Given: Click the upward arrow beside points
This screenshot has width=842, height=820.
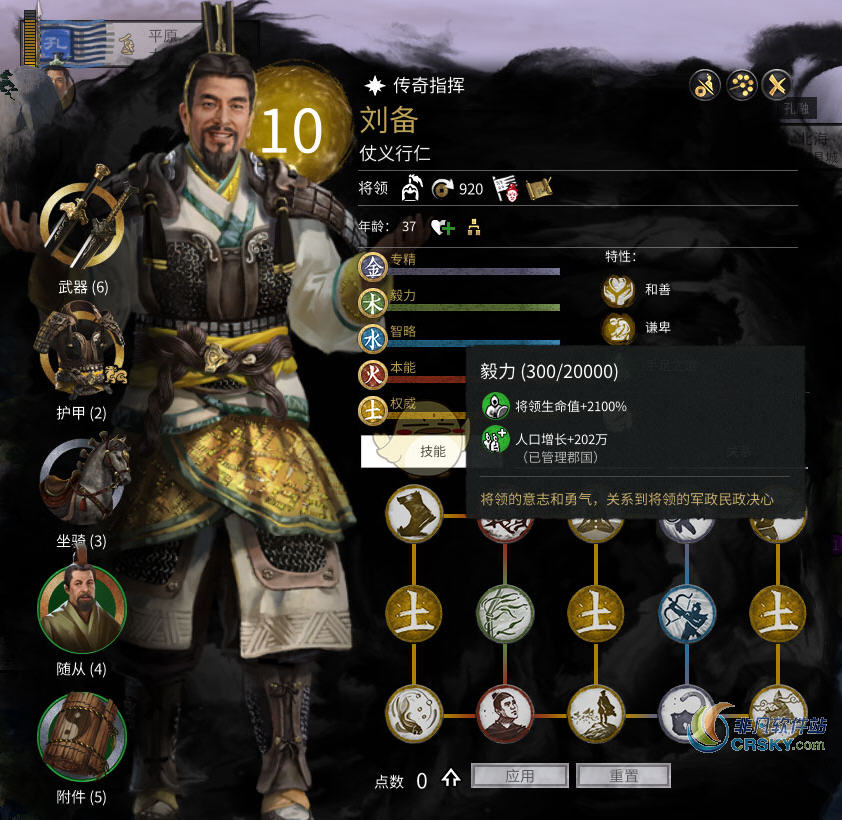Looking at the screenshot, I should [x=451, y=778].
